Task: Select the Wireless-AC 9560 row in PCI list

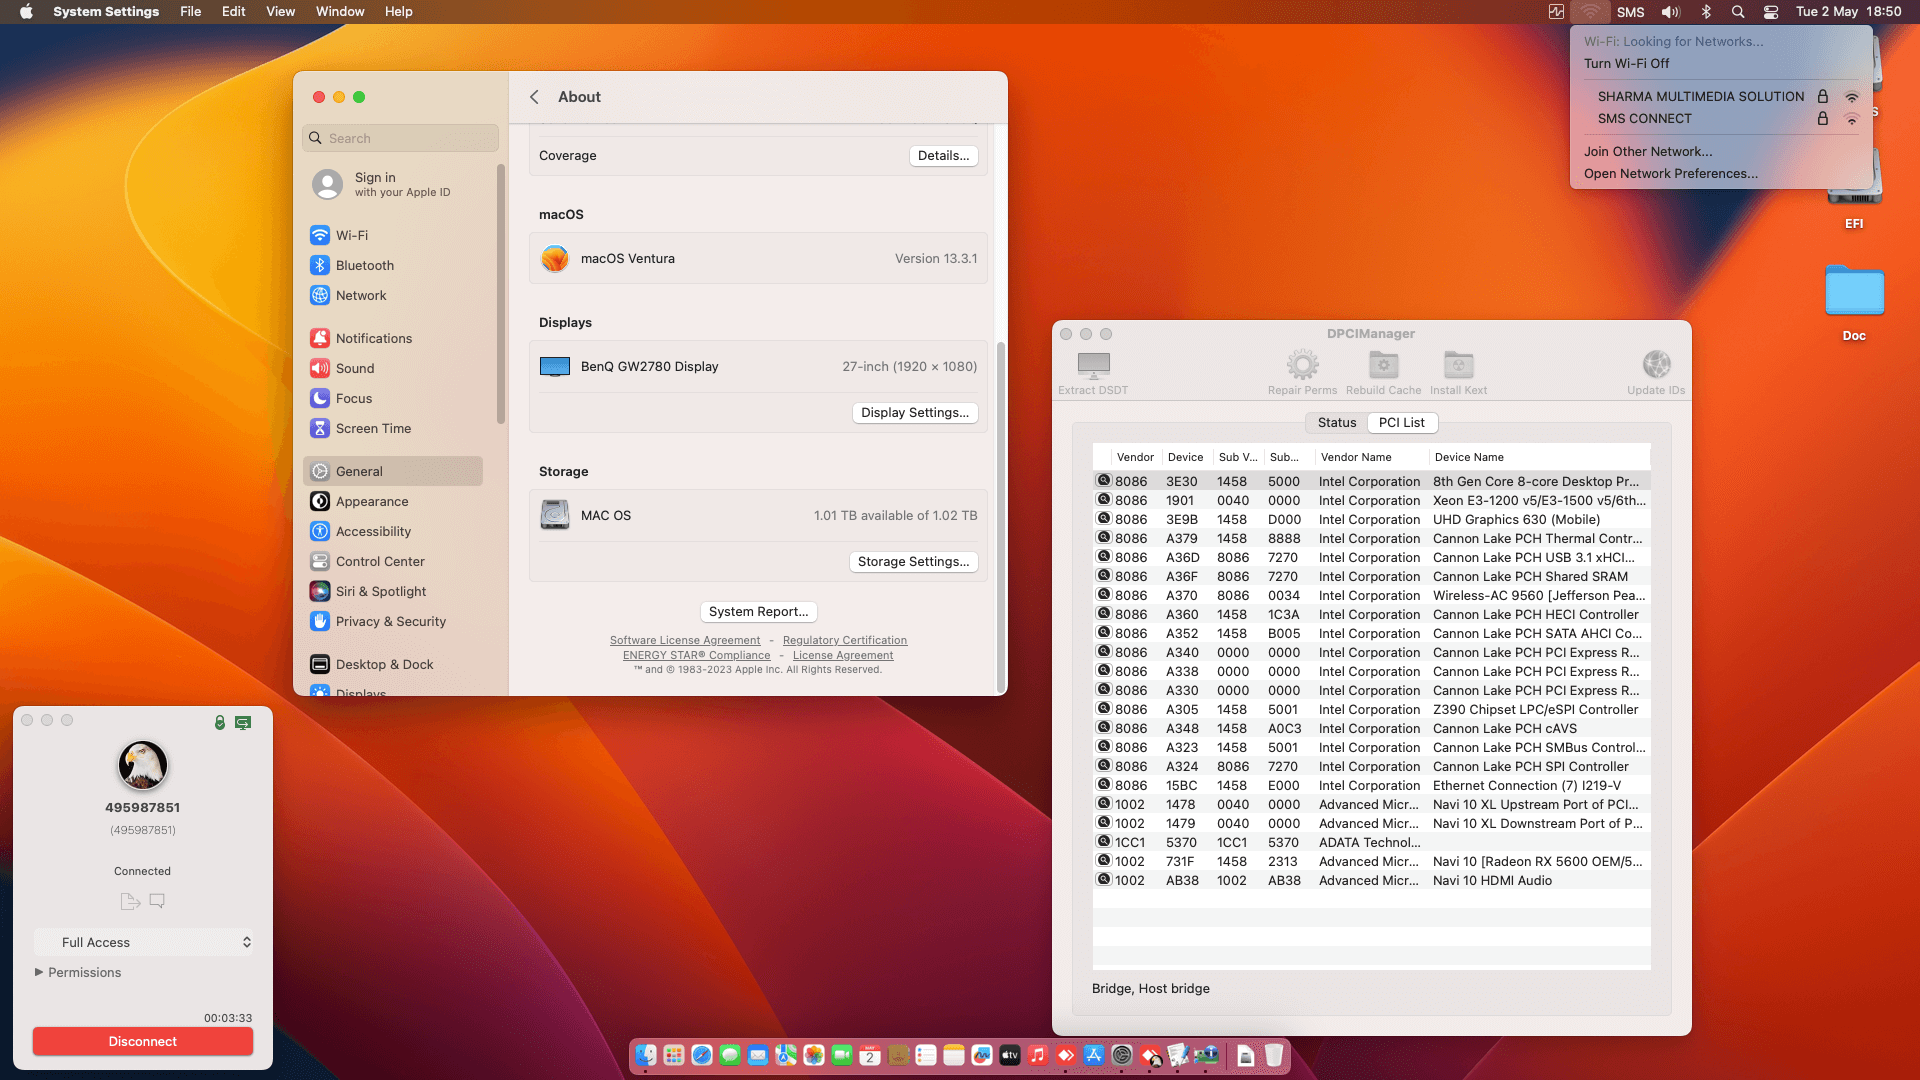Action: [x=1371, y=595]
